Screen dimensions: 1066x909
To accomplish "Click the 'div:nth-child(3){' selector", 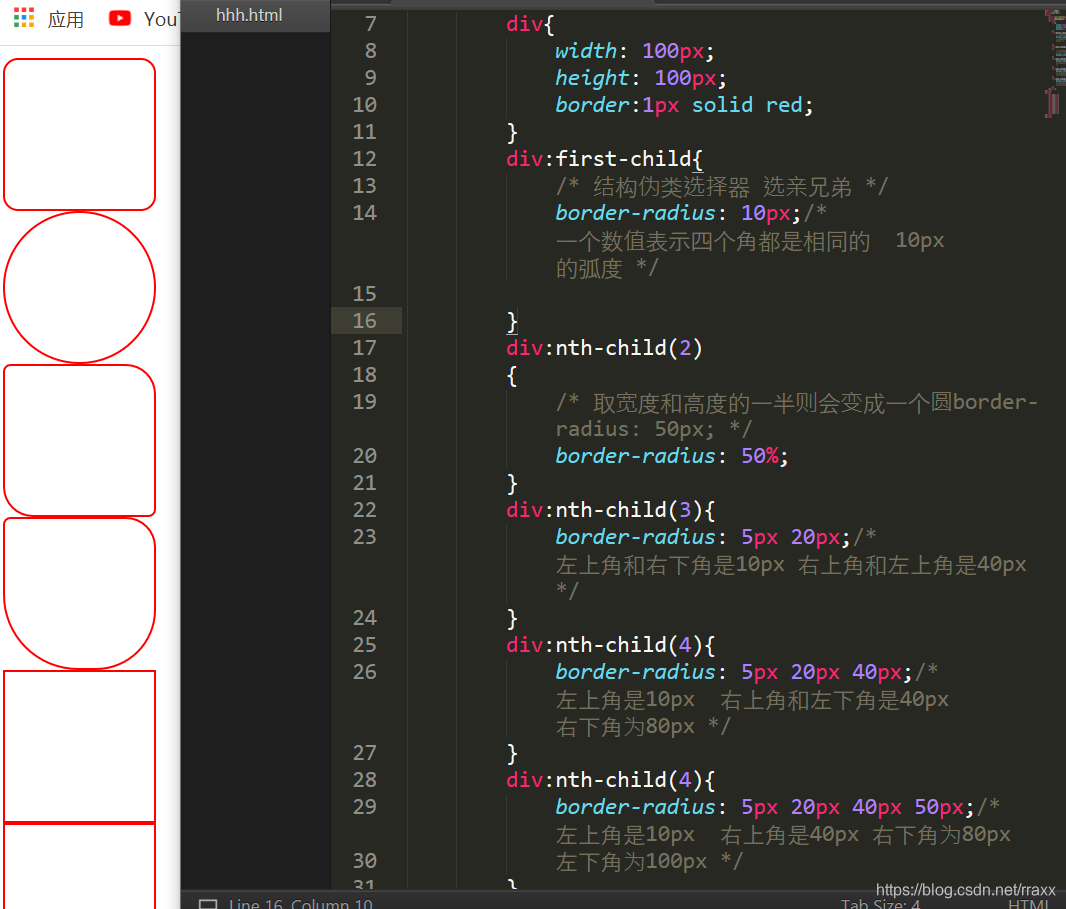I will (611, 510).
